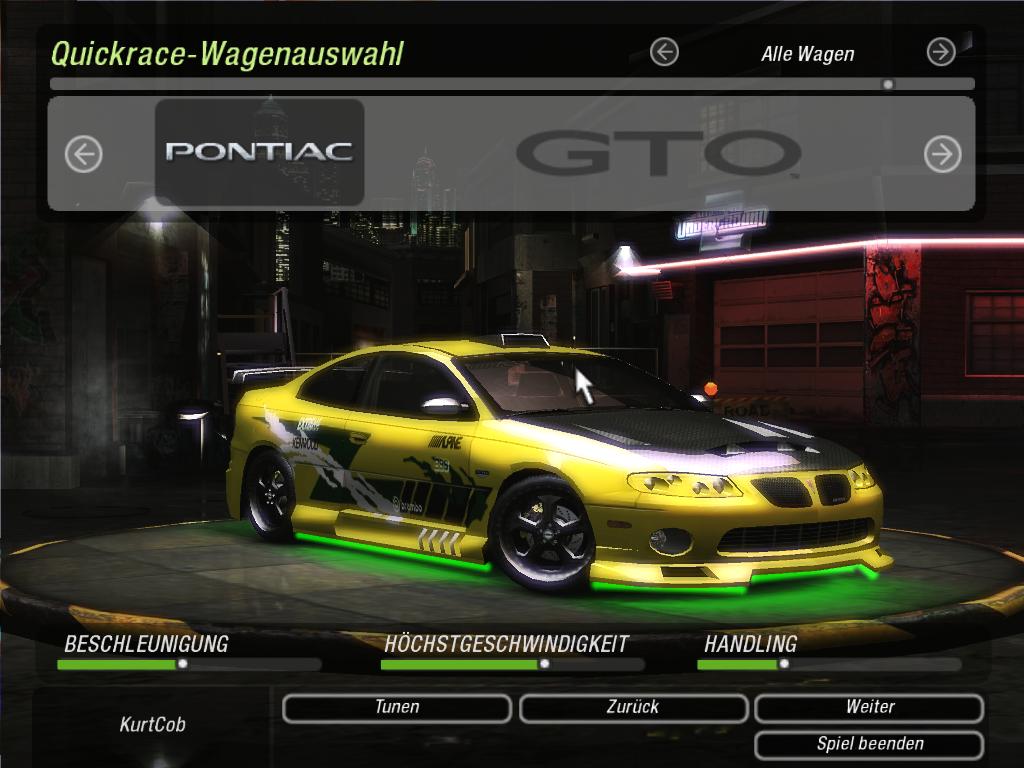Click the Beschleunigung label
The width and height of the screenshot is (1024, 768).
146,645
